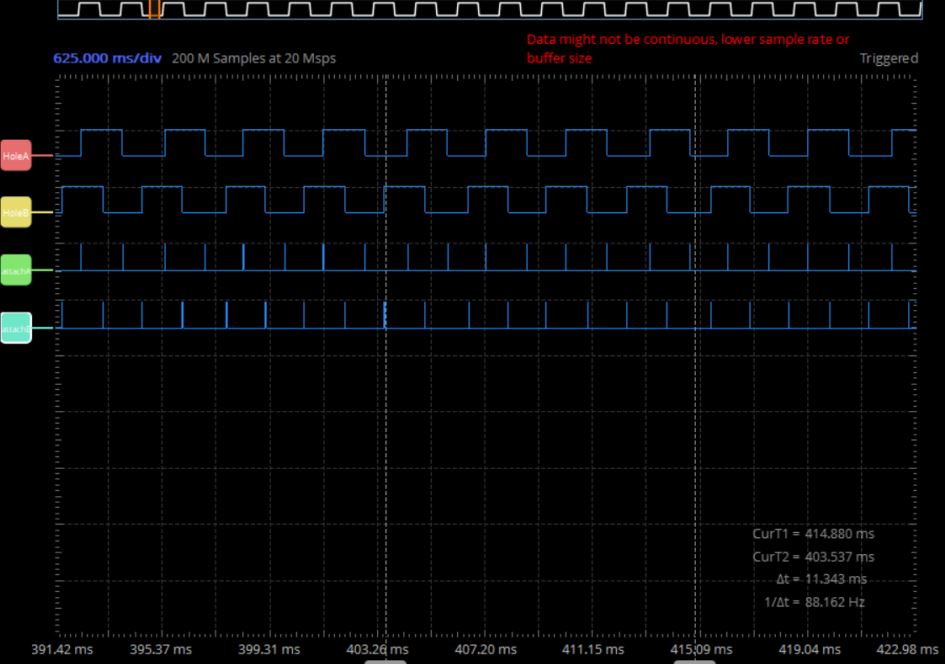Viewport: 945px width, 664px height.
Task: Click the right end of the overview waveform strip
Action: coord(915,9)
